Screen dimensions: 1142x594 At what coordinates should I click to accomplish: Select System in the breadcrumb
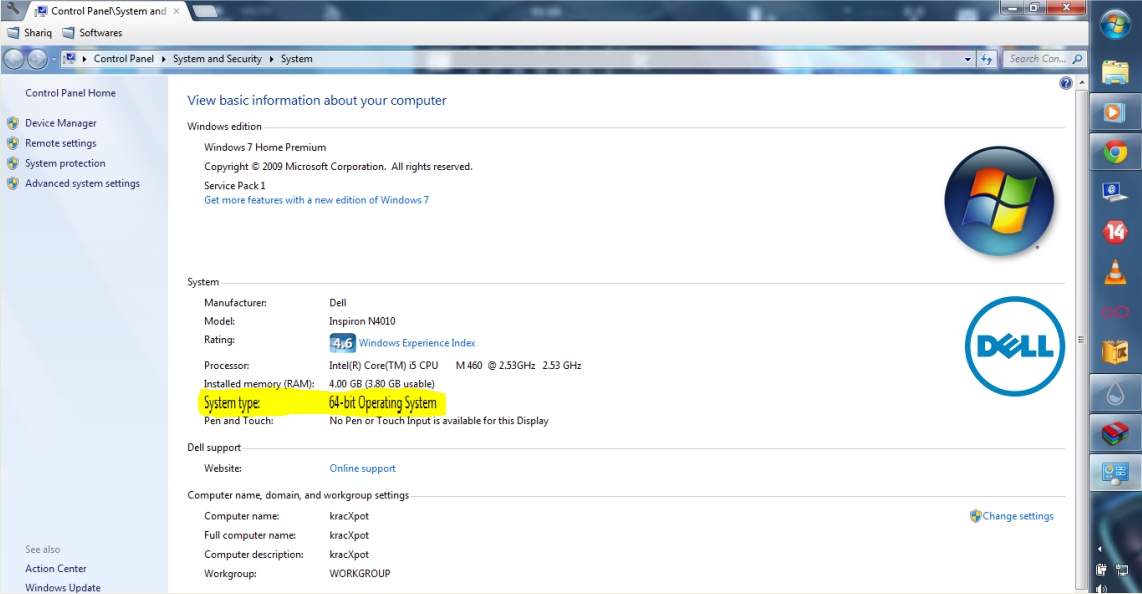(296, 59)
